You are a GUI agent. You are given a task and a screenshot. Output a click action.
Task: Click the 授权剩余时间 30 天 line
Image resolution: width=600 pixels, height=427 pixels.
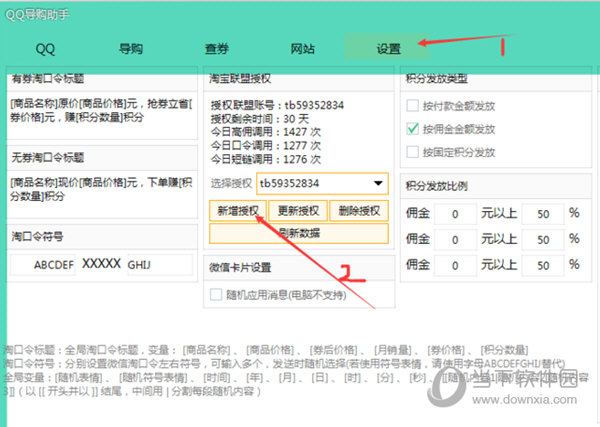pos(259,119)
